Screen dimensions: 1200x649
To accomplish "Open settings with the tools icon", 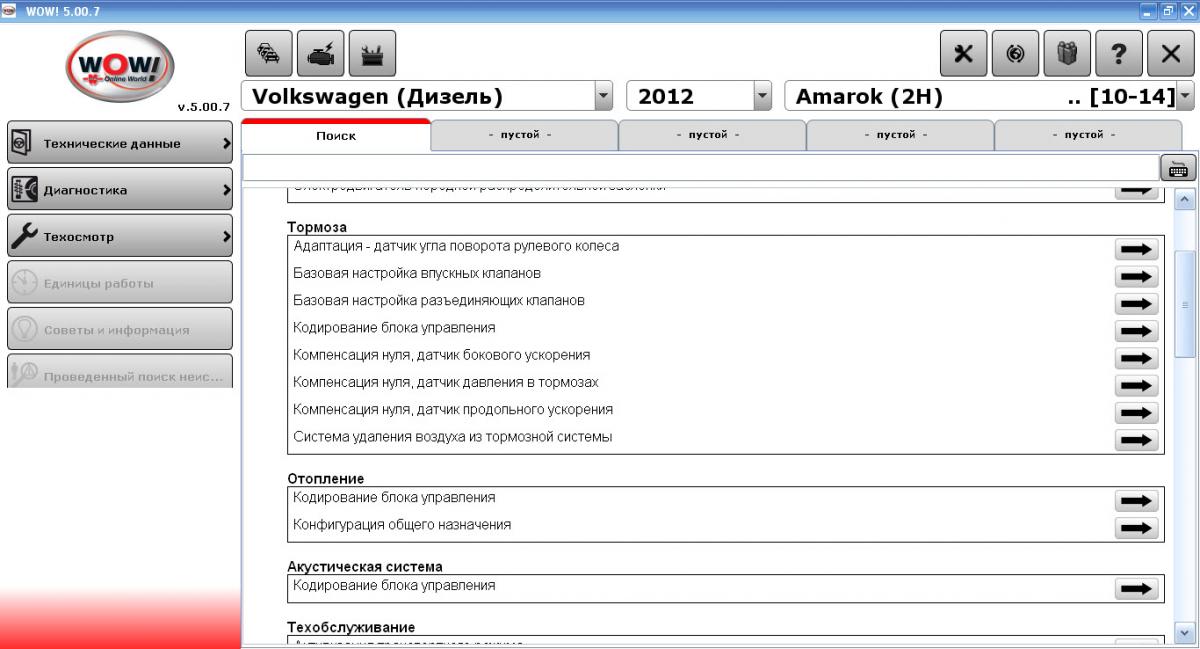I will [x=964, y=54].
